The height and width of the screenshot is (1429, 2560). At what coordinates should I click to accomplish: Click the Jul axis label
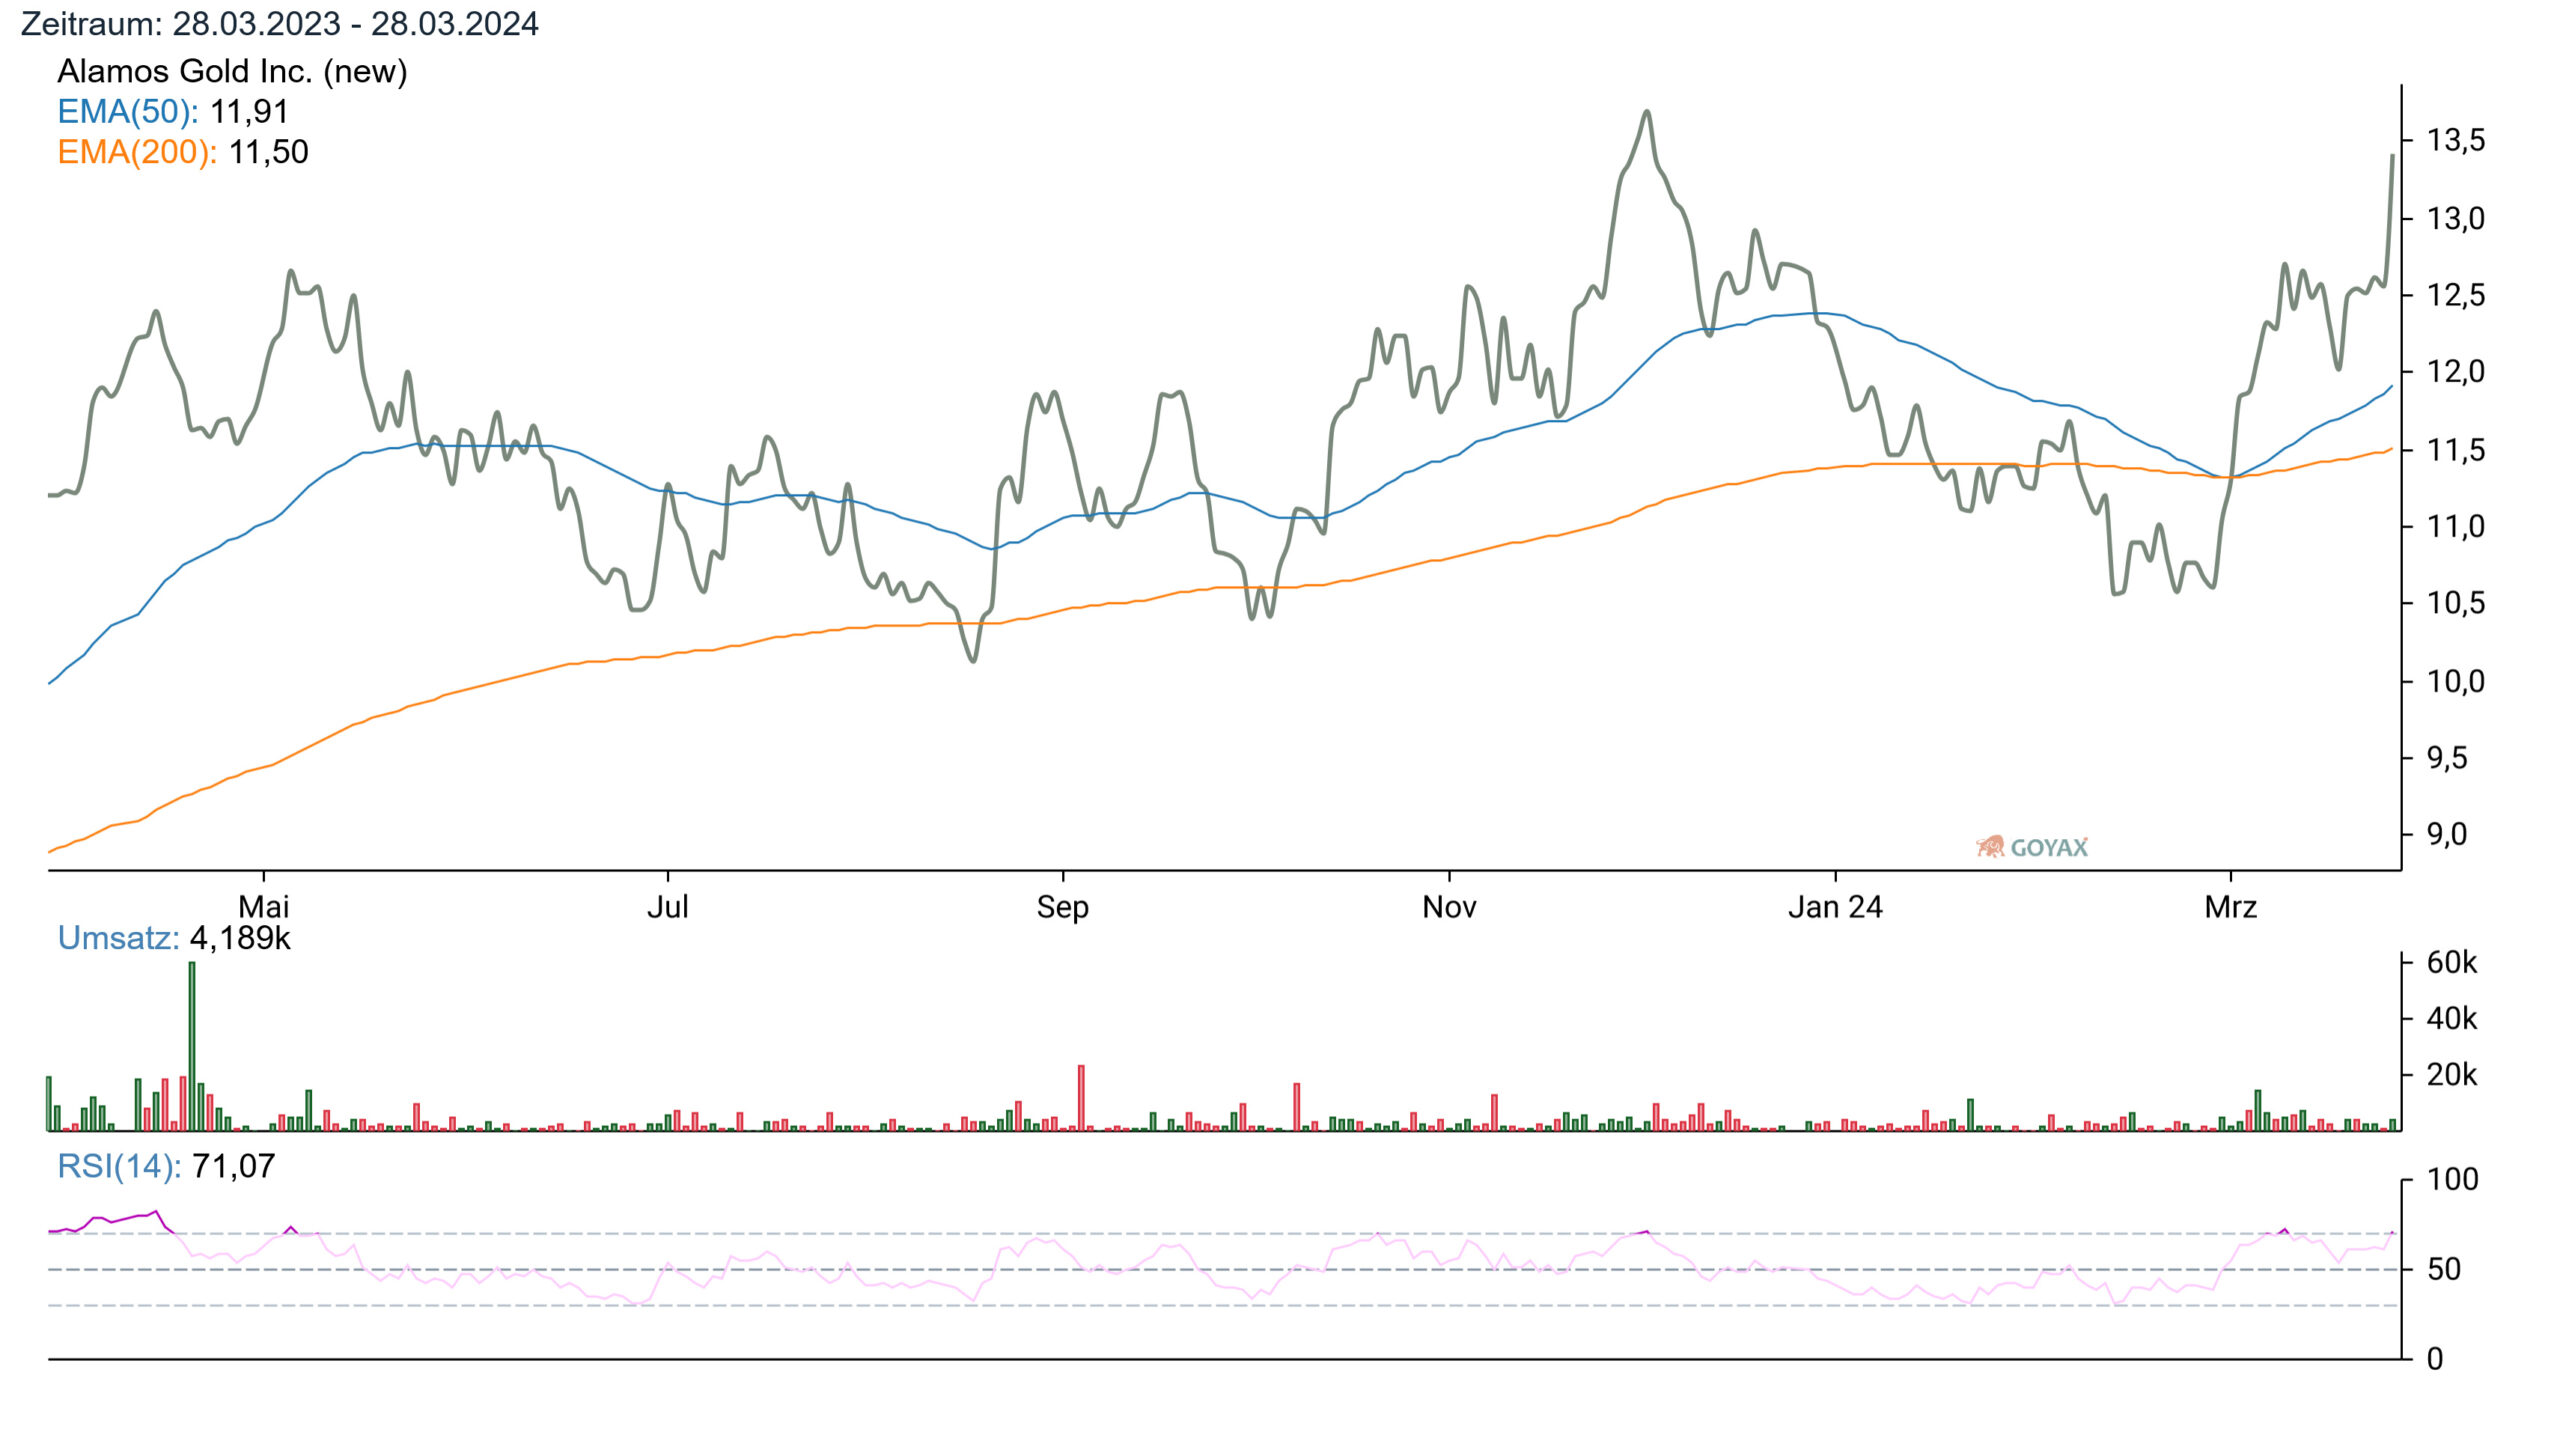[x=667, y=907]
